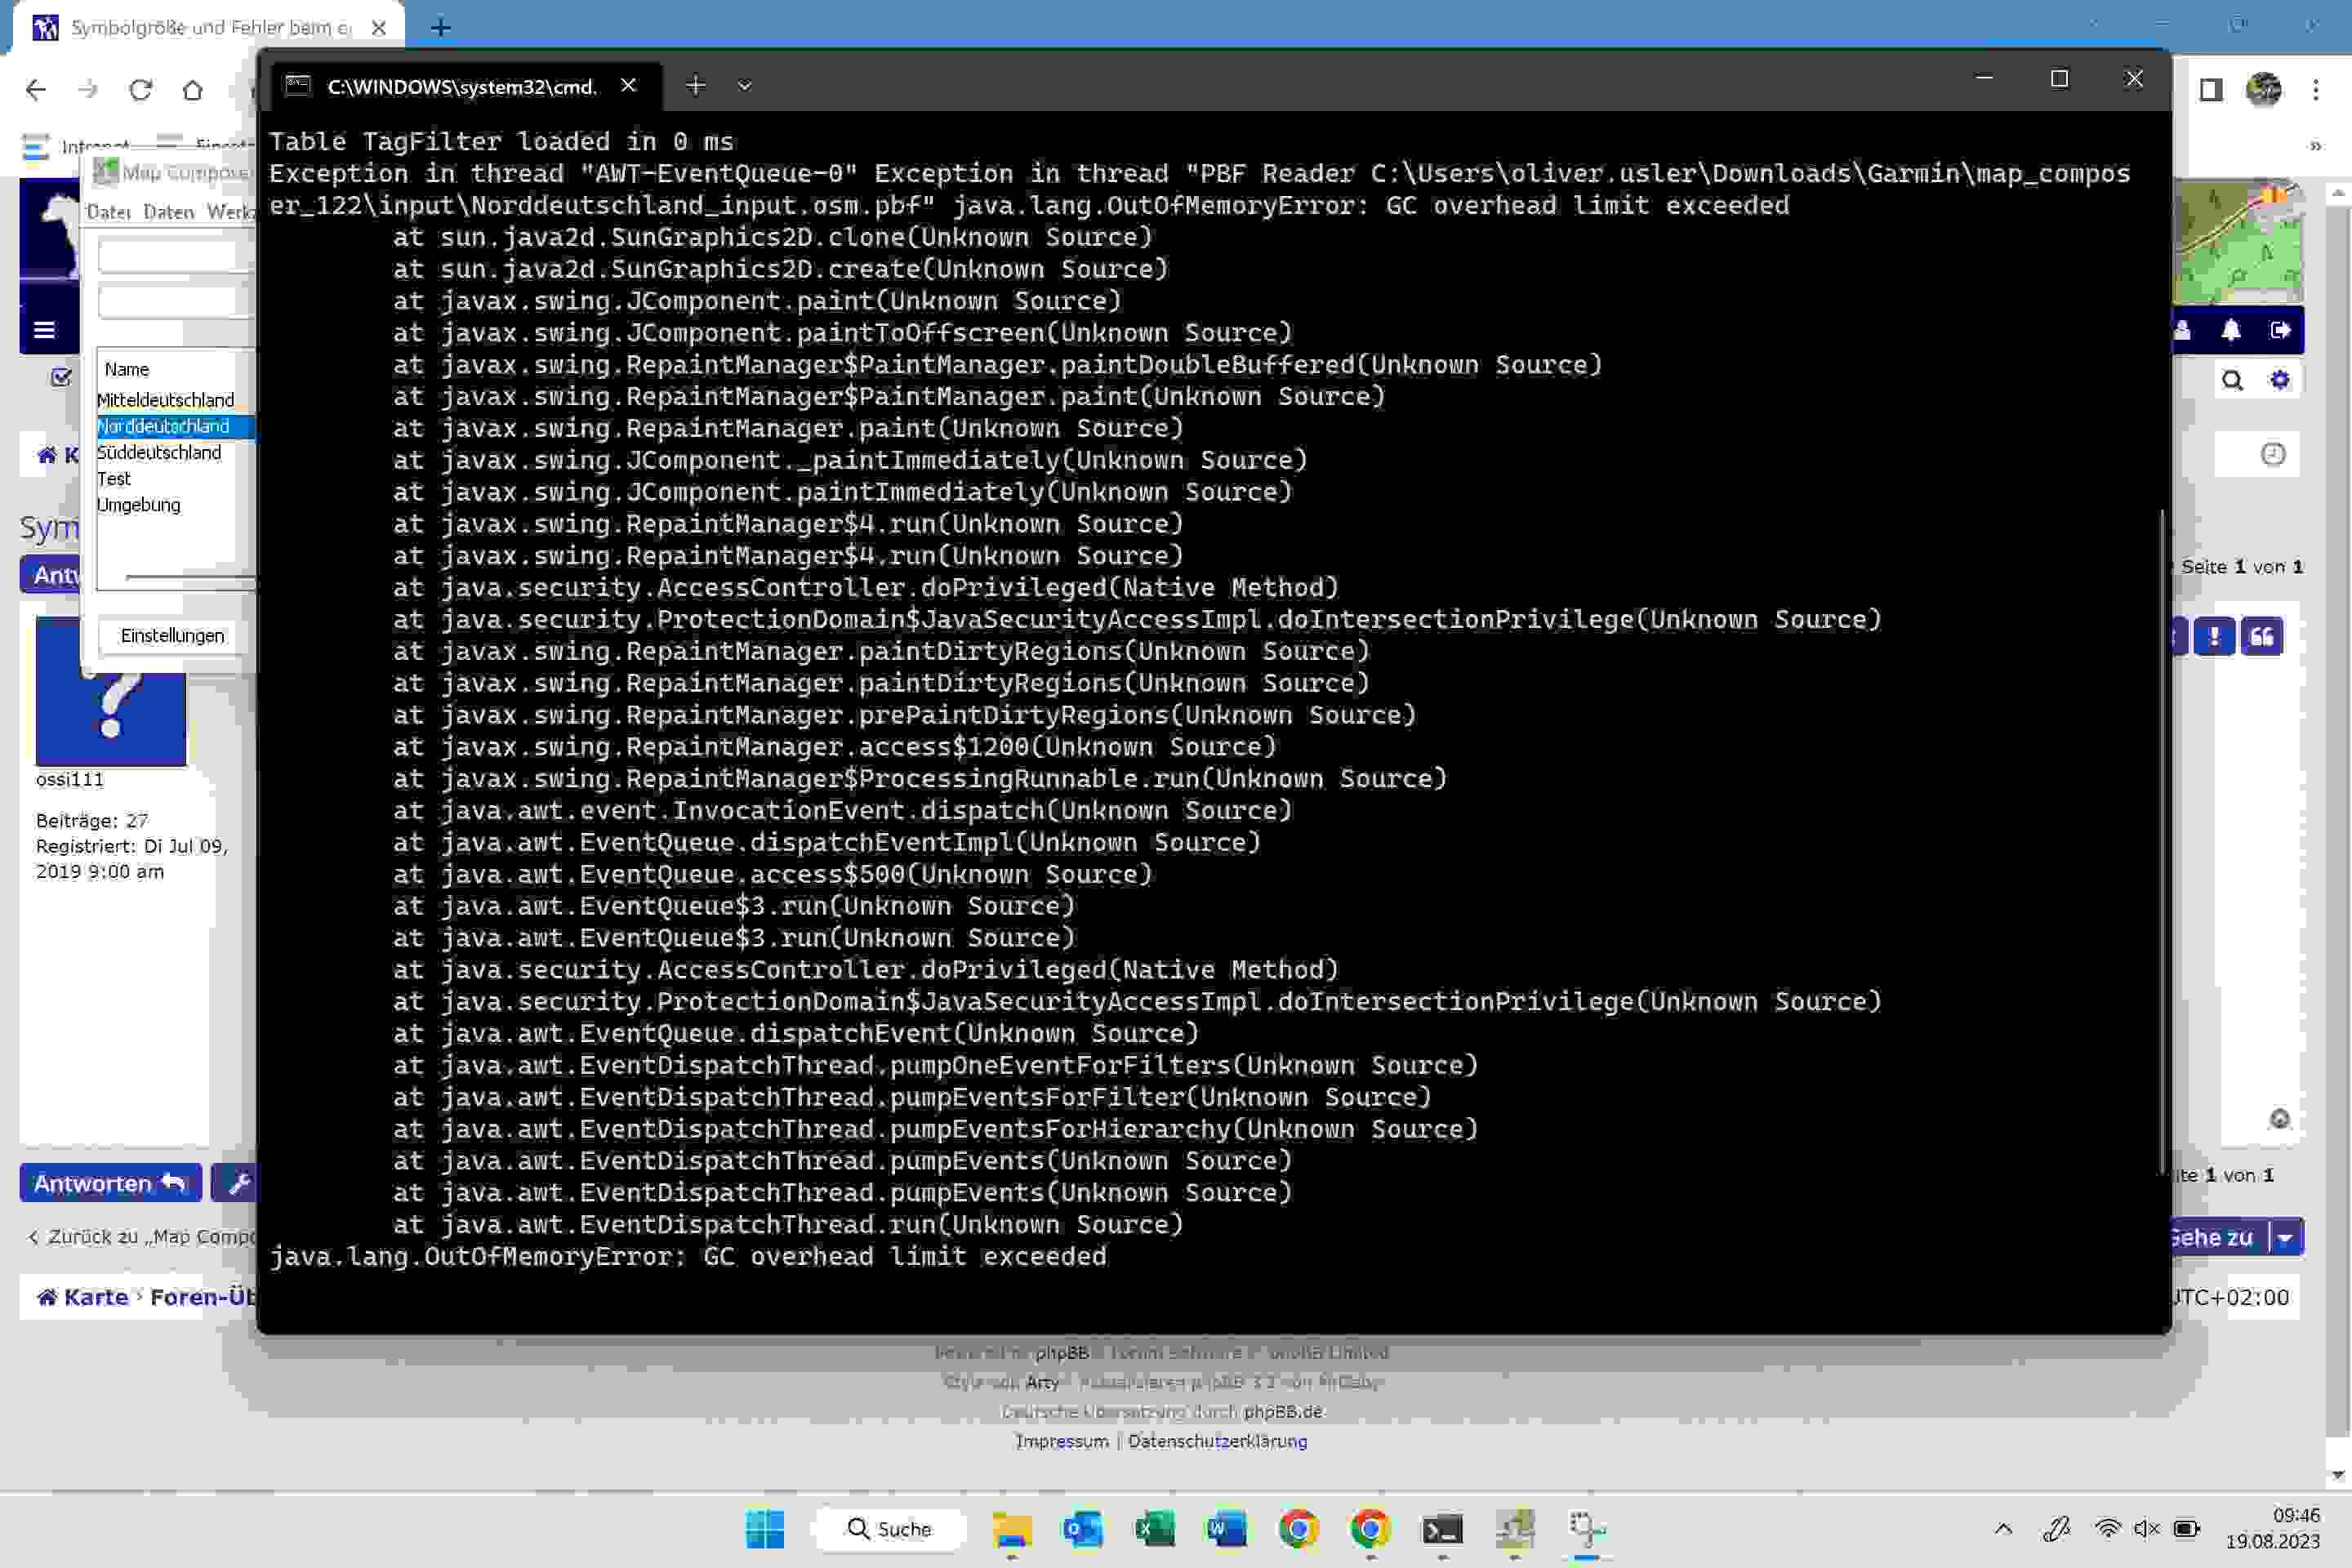2352x1568 pixels.
Task: Open the forum notifications bell
Action: (2230, 330)
